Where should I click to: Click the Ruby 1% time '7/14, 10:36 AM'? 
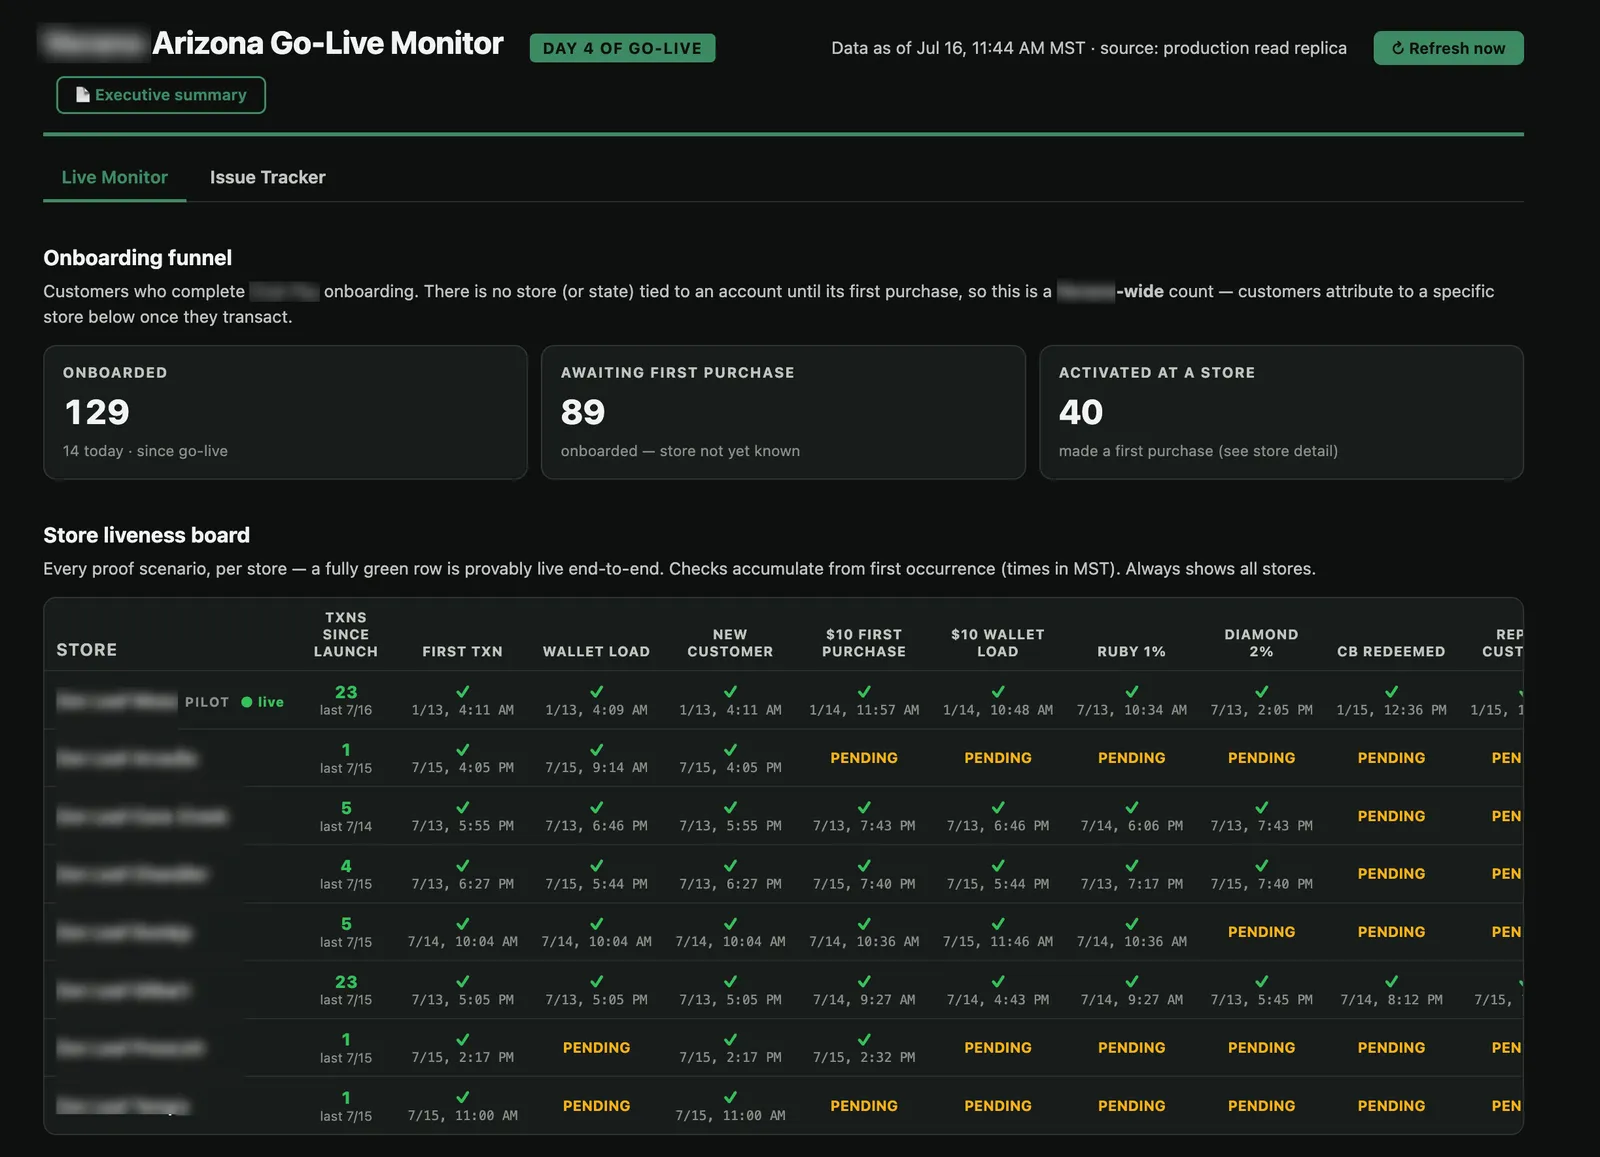coord(1131,942)
